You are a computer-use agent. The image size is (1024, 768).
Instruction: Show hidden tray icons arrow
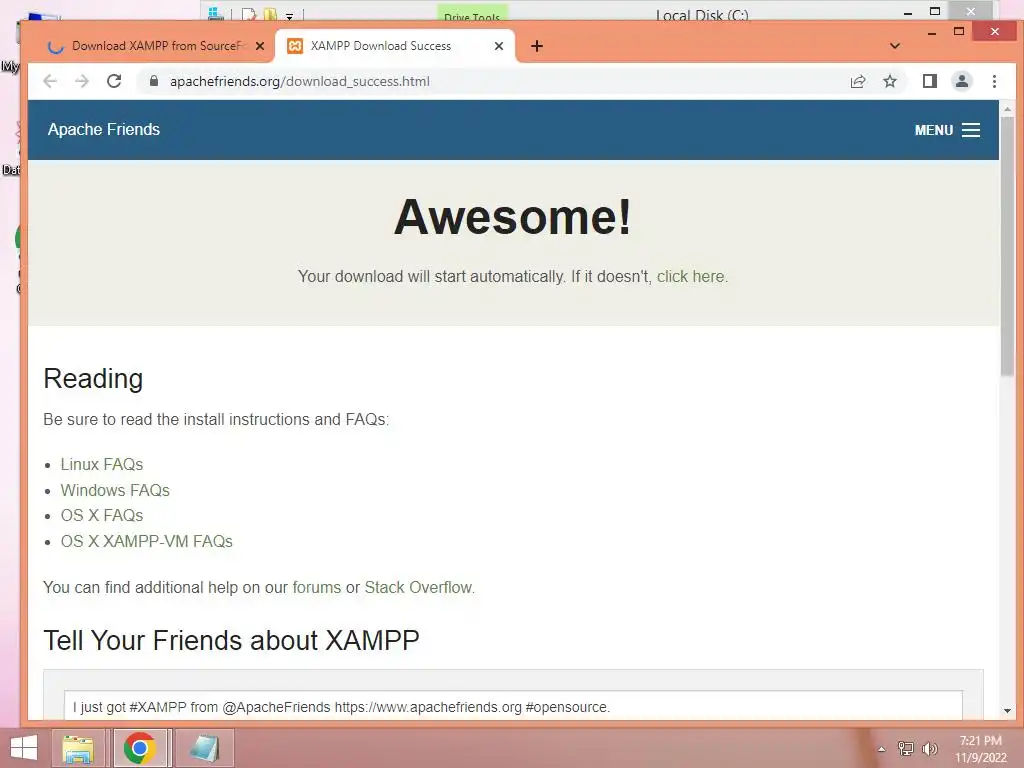click(x=882, y=749)
